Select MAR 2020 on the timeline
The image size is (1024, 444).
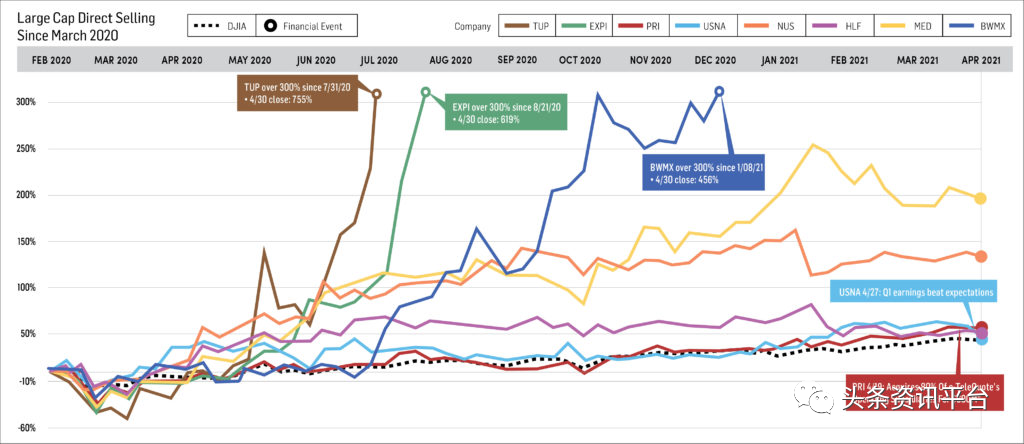(x=116, y=60)
